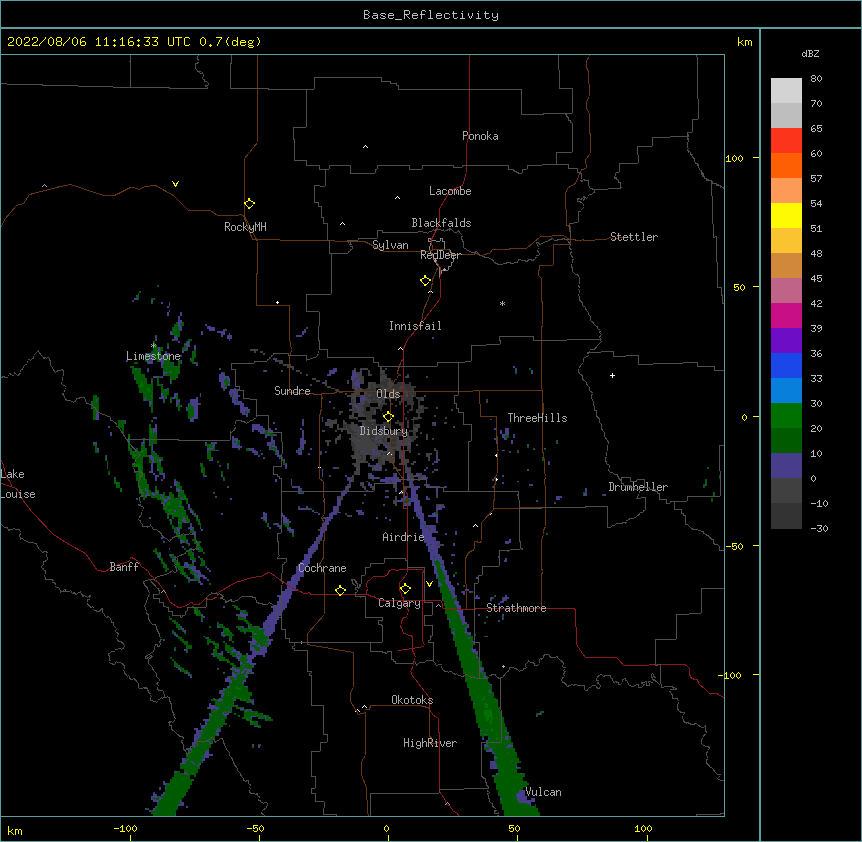Select the yellow diamond marker below Cochrane
Screen dimensions: 862x842
point(340,590)
